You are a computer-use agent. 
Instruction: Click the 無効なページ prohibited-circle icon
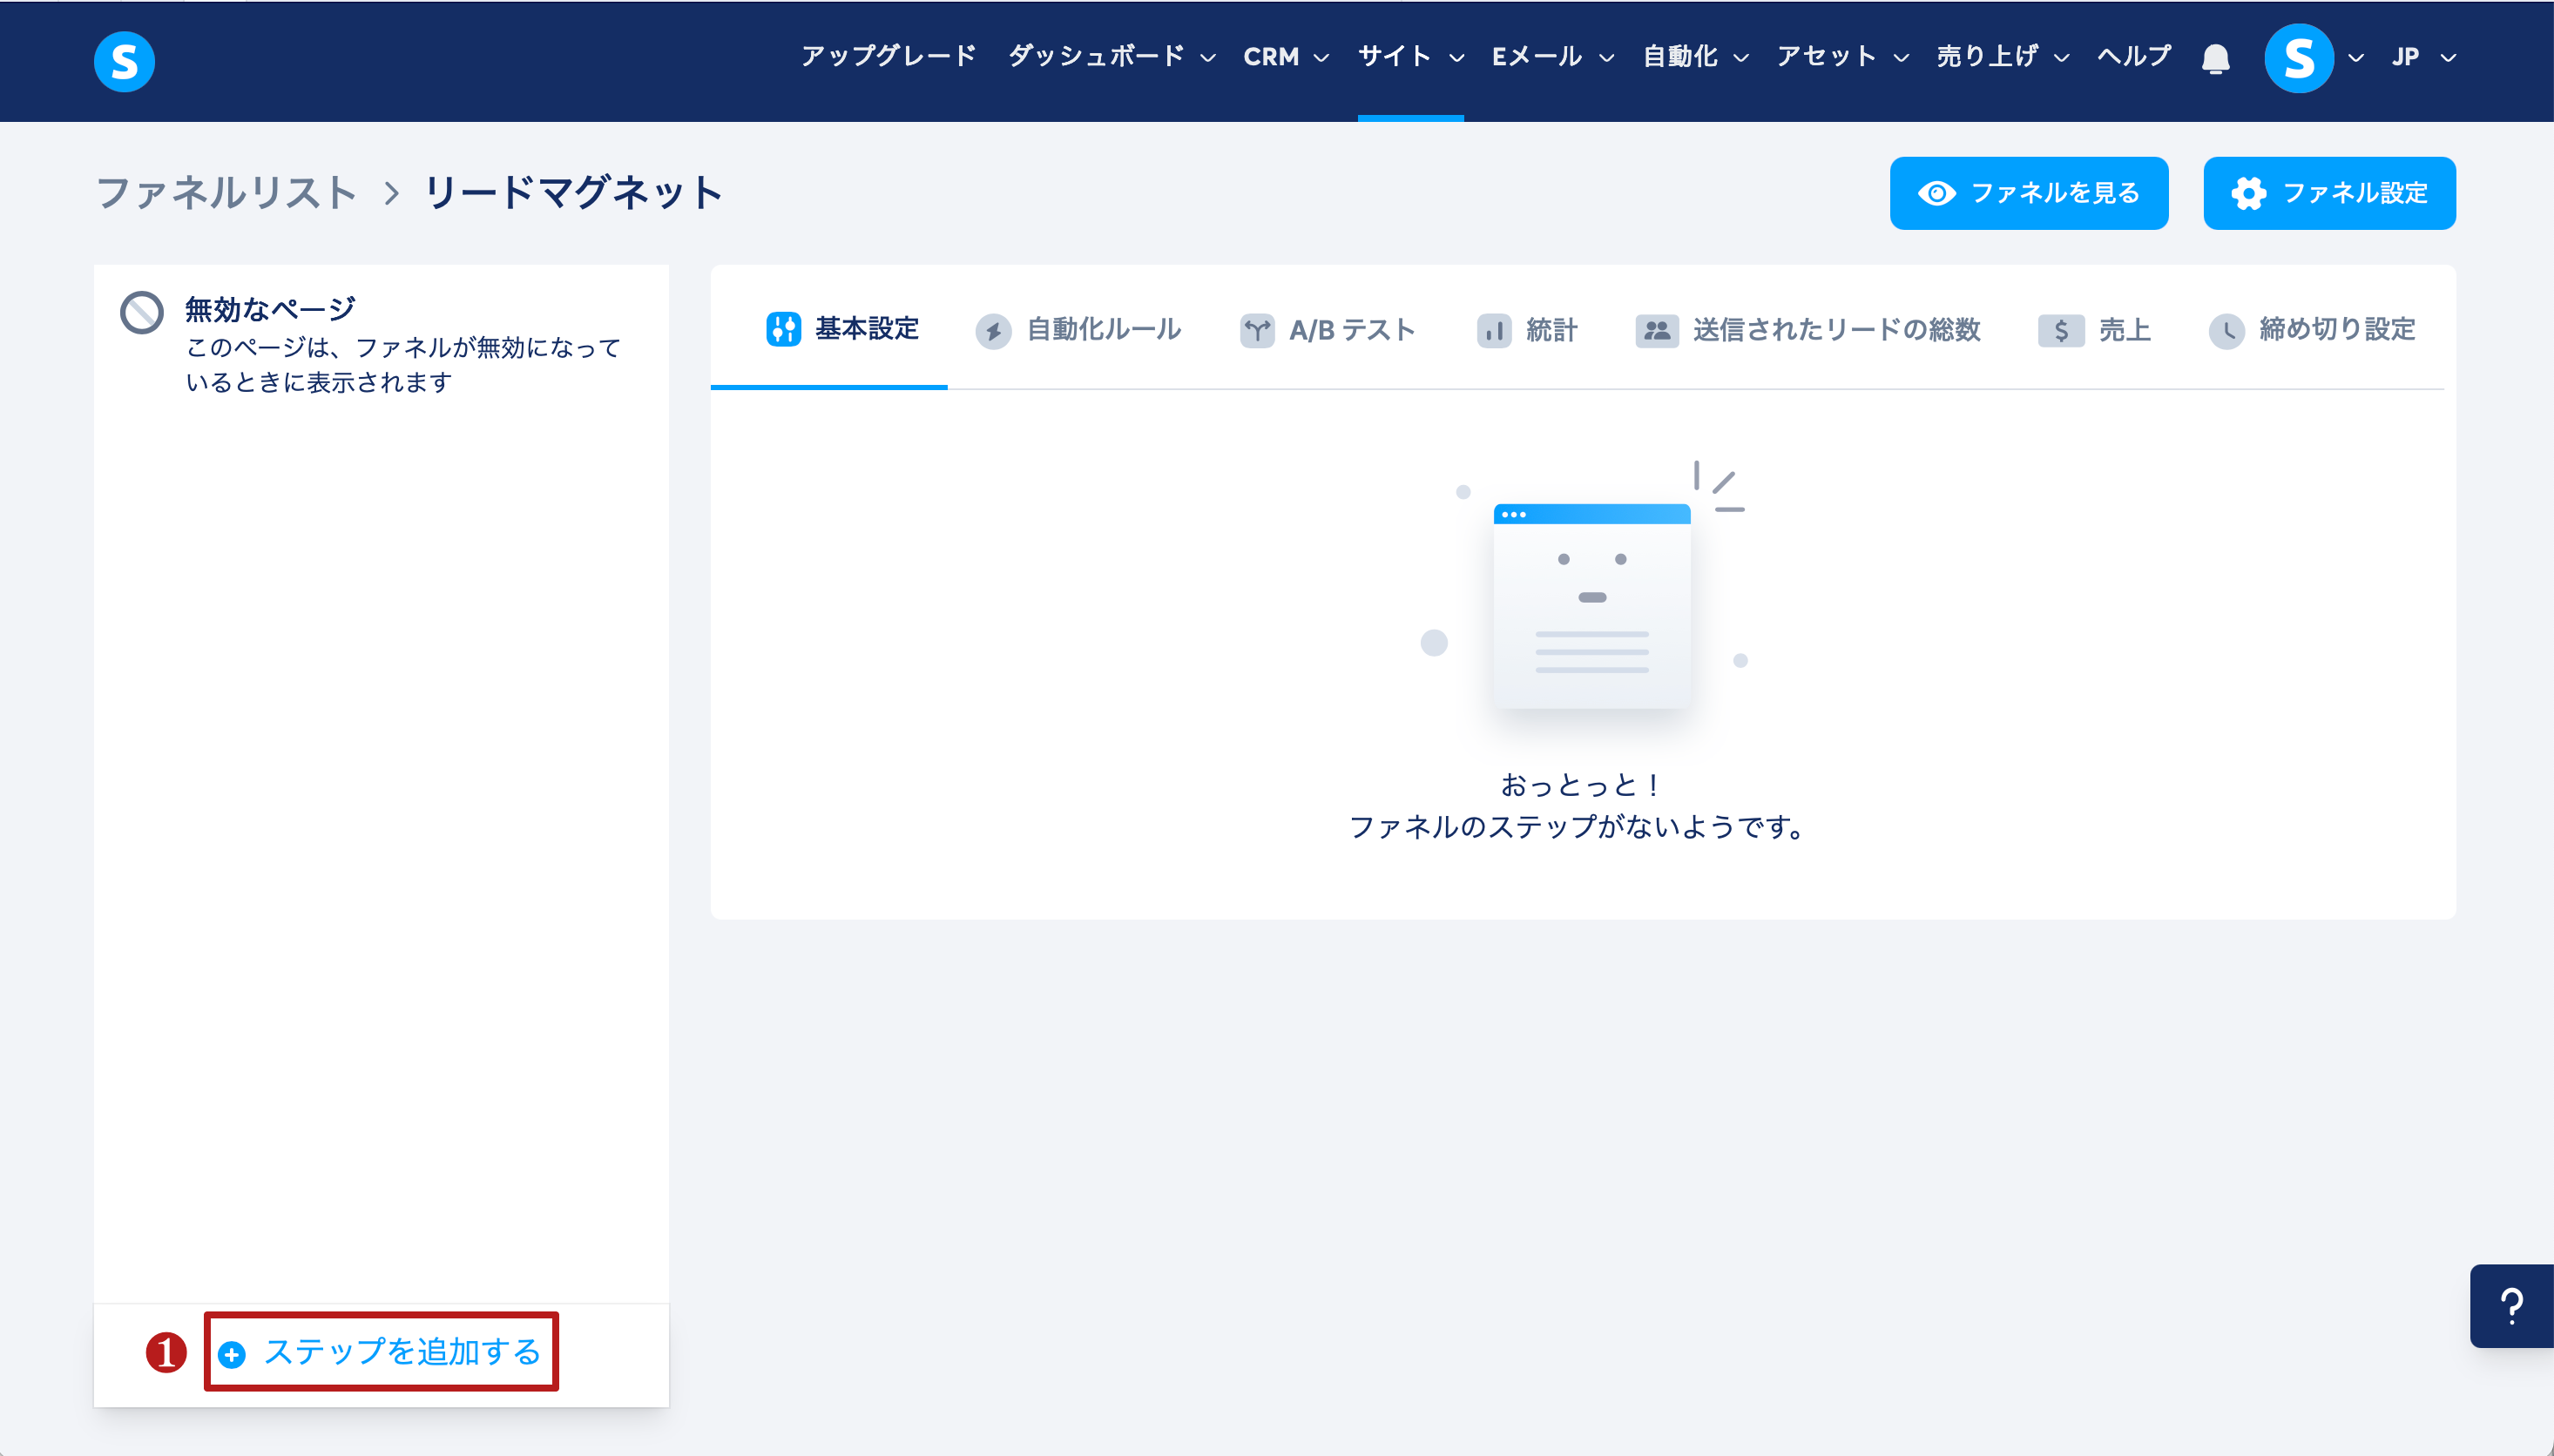(142, 312)
